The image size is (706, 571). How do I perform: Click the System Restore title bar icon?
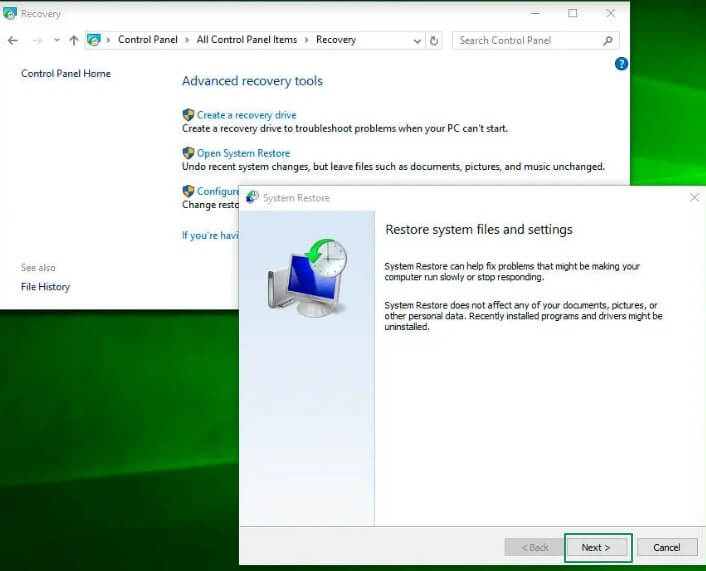(x=252, y=198)
